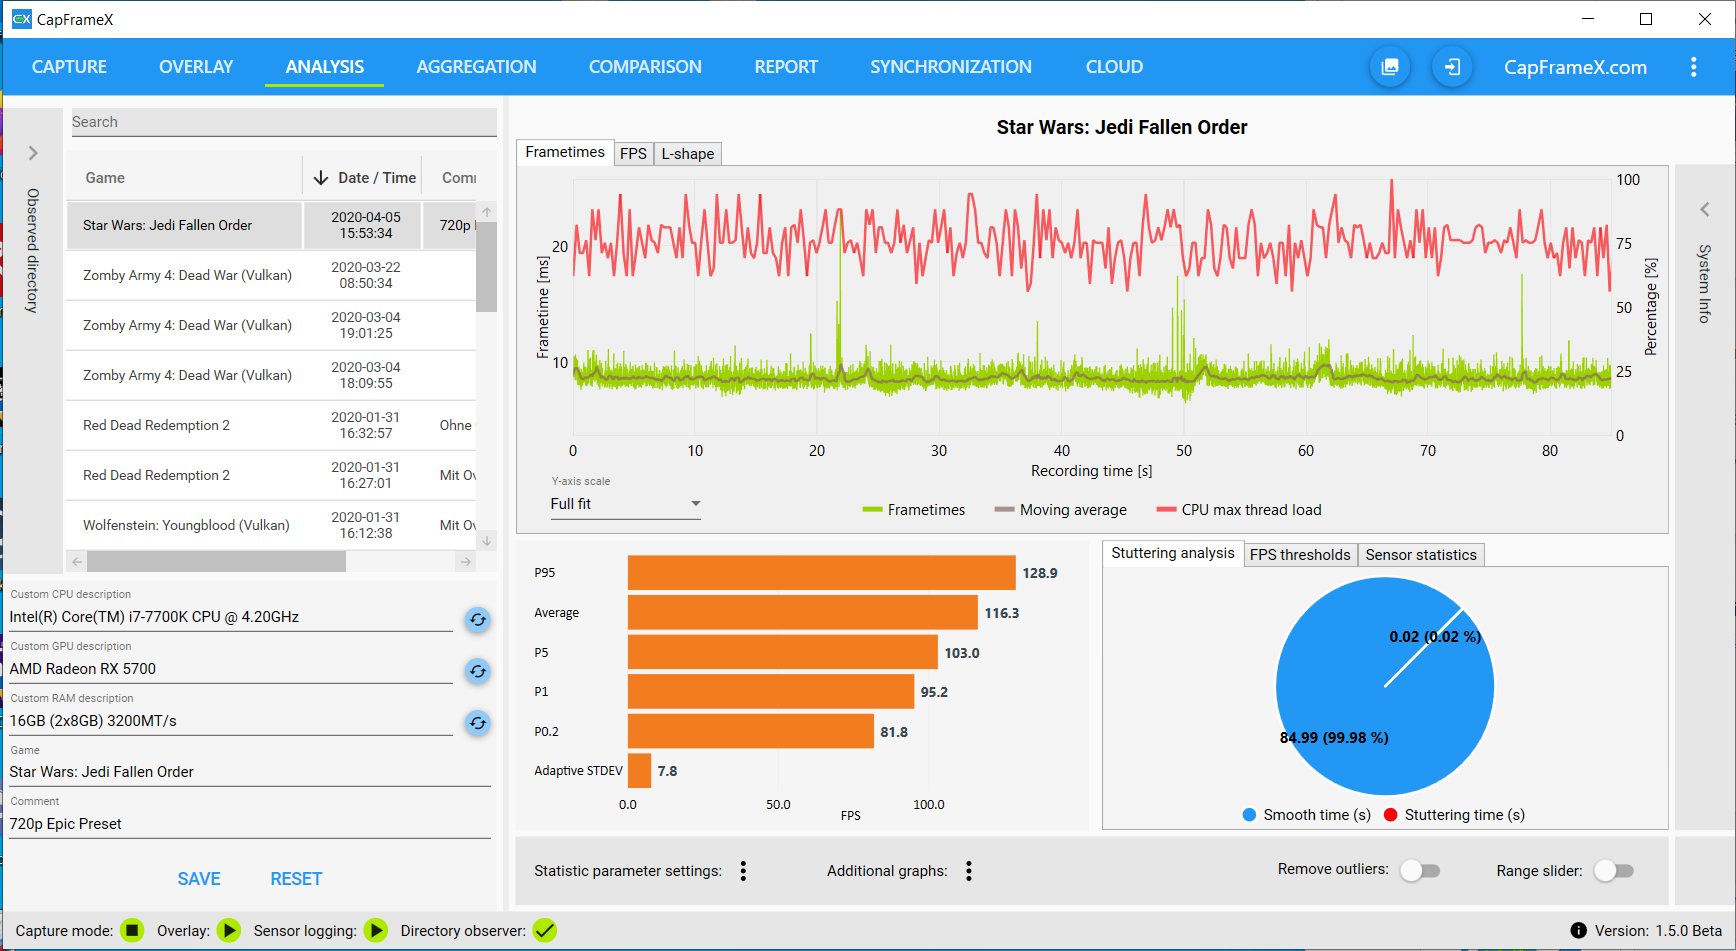The height and width of the screenshot is (951, 1736).
Task: Switch to the CAPTURE tab
Action: (69, 67)
